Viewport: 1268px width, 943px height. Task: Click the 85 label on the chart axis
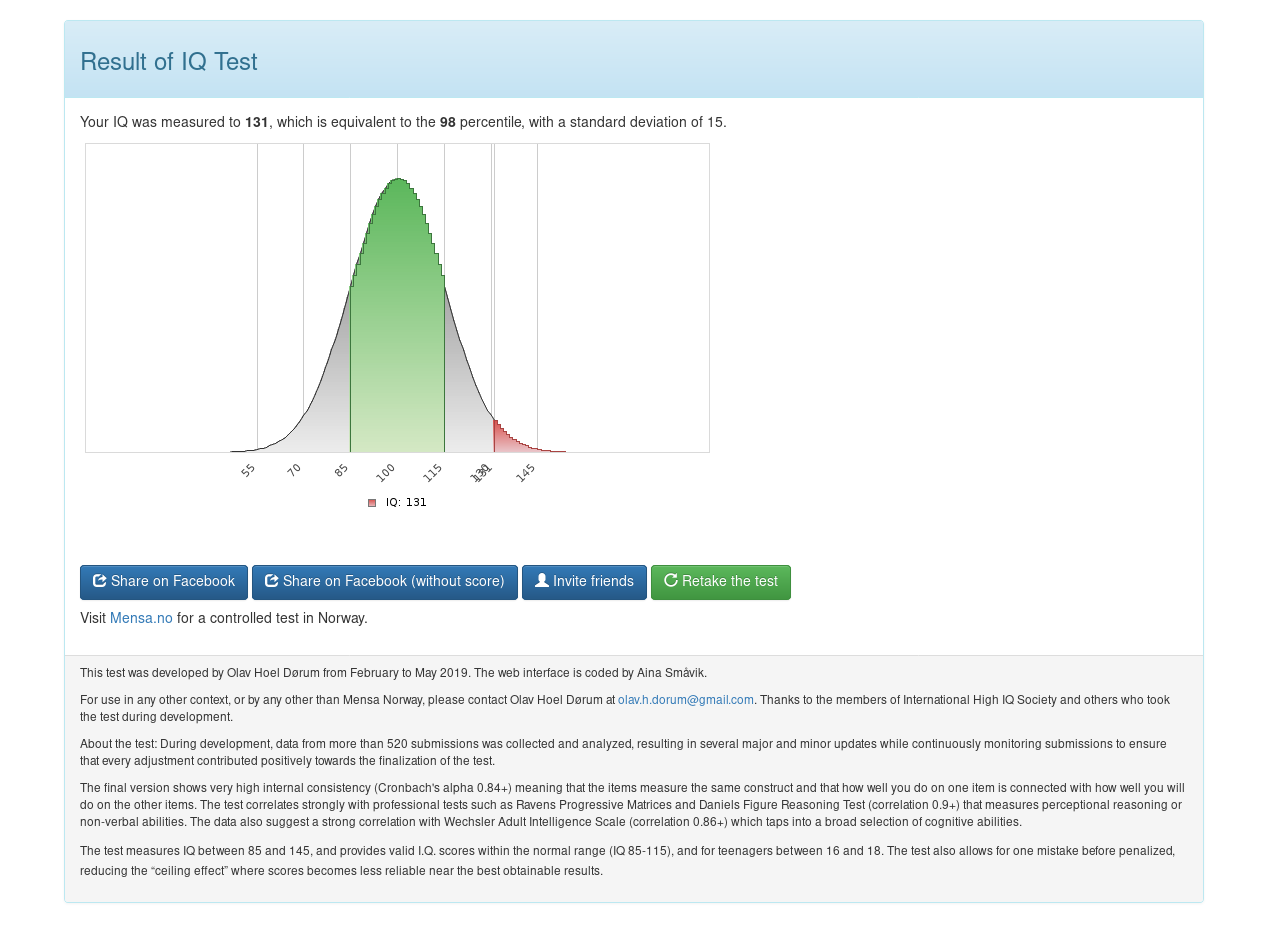tap(341, 470)
